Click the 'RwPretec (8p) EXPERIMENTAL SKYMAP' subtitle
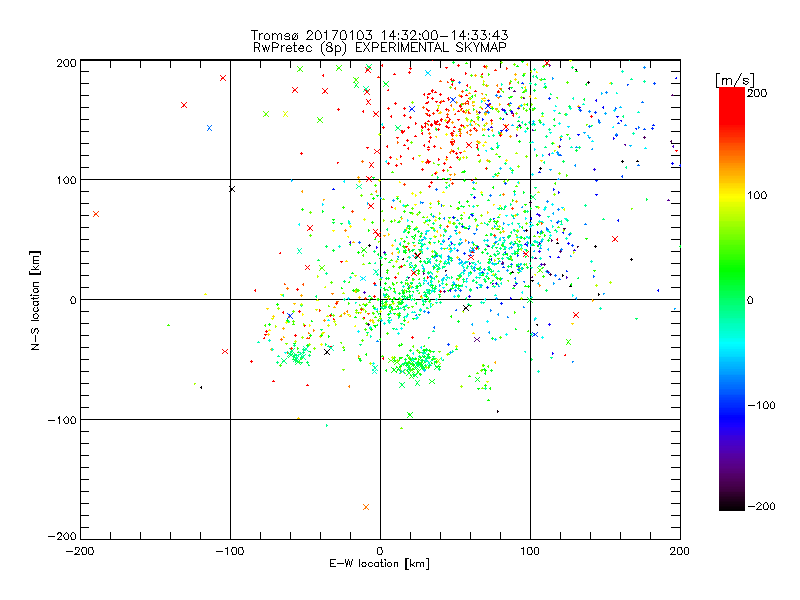 [x=379, y=47]
